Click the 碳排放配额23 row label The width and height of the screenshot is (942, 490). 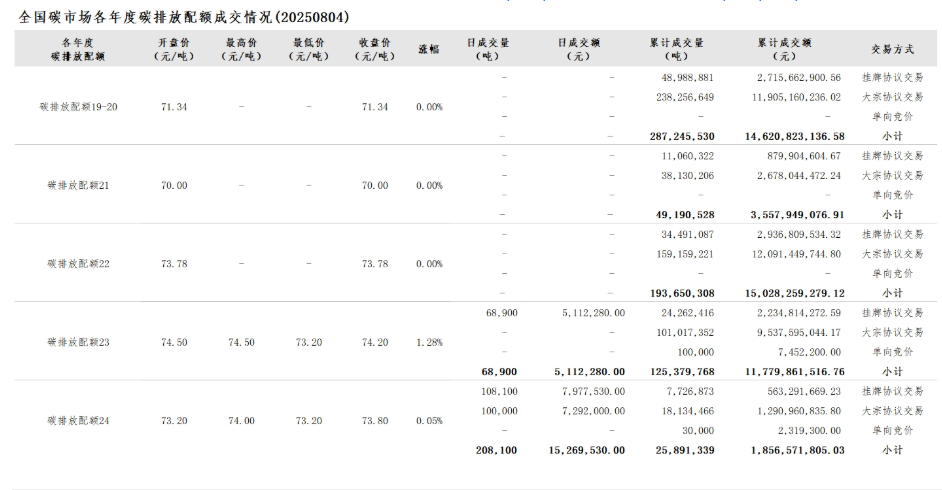pyautogui.click(x=78, y=342)
